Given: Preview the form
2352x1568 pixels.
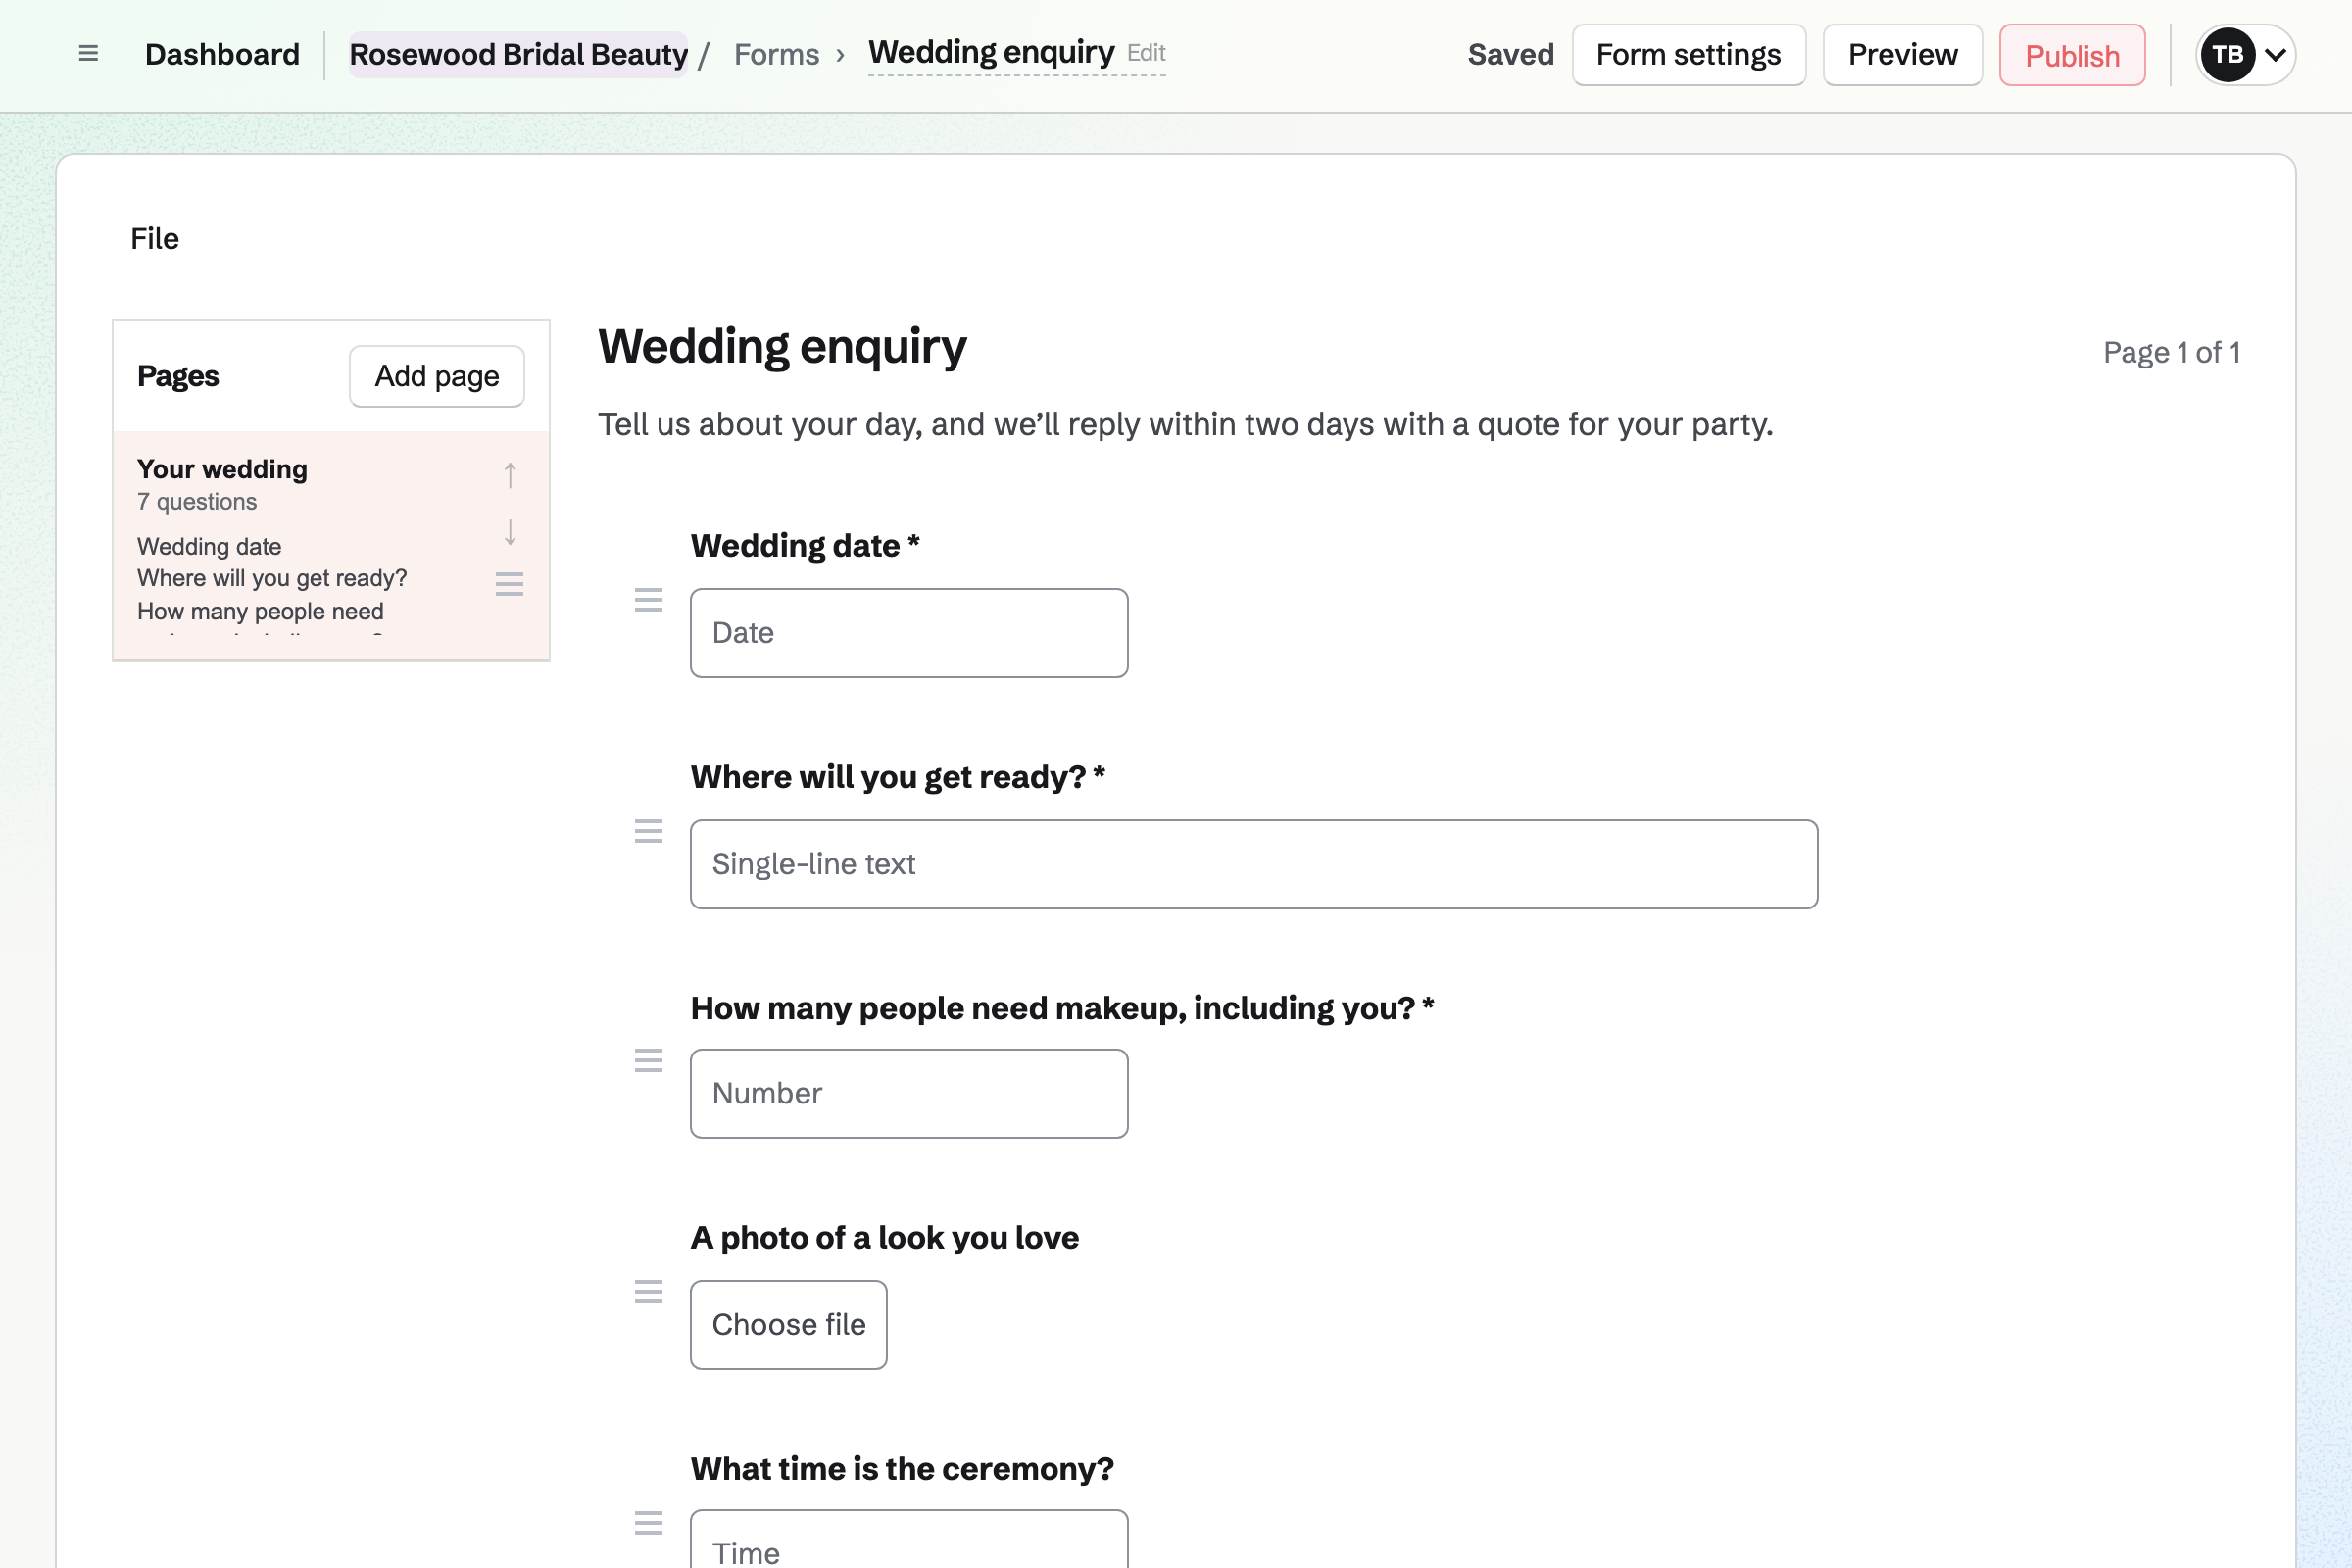Looking at the screenshot, I should pos(1902,55).
